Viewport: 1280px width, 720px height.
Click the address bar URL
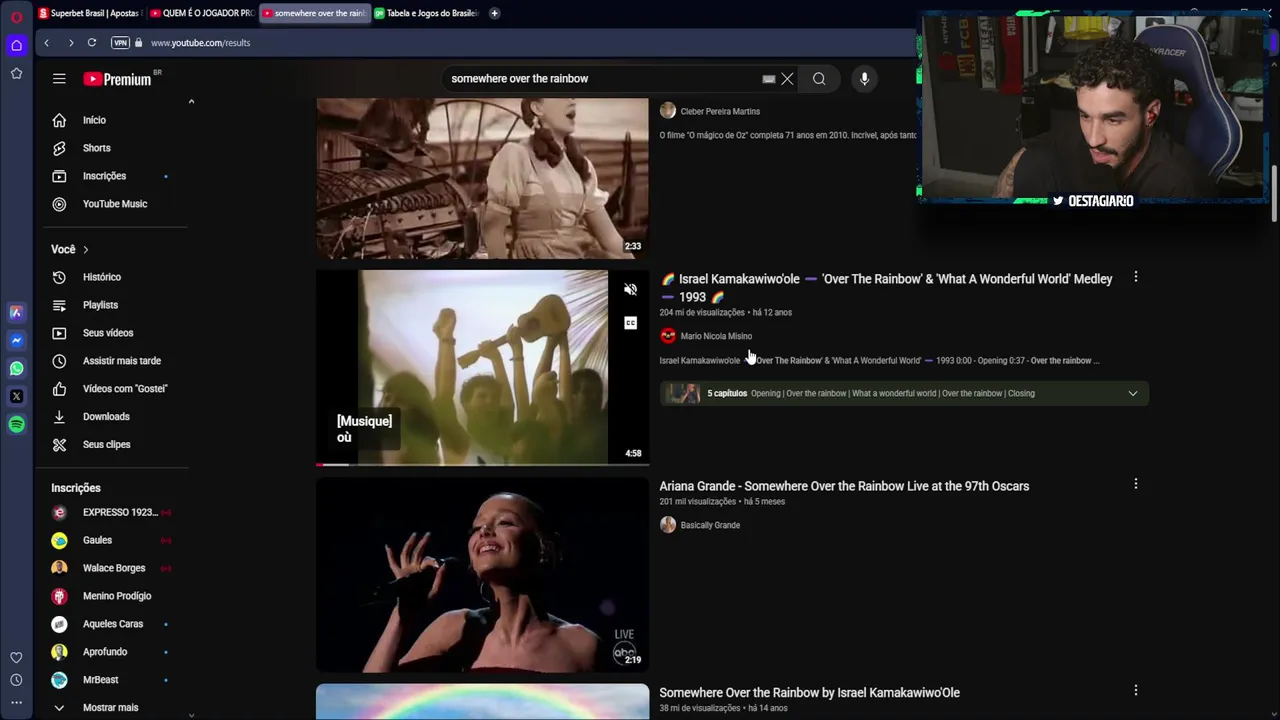[x=200, y=43]
